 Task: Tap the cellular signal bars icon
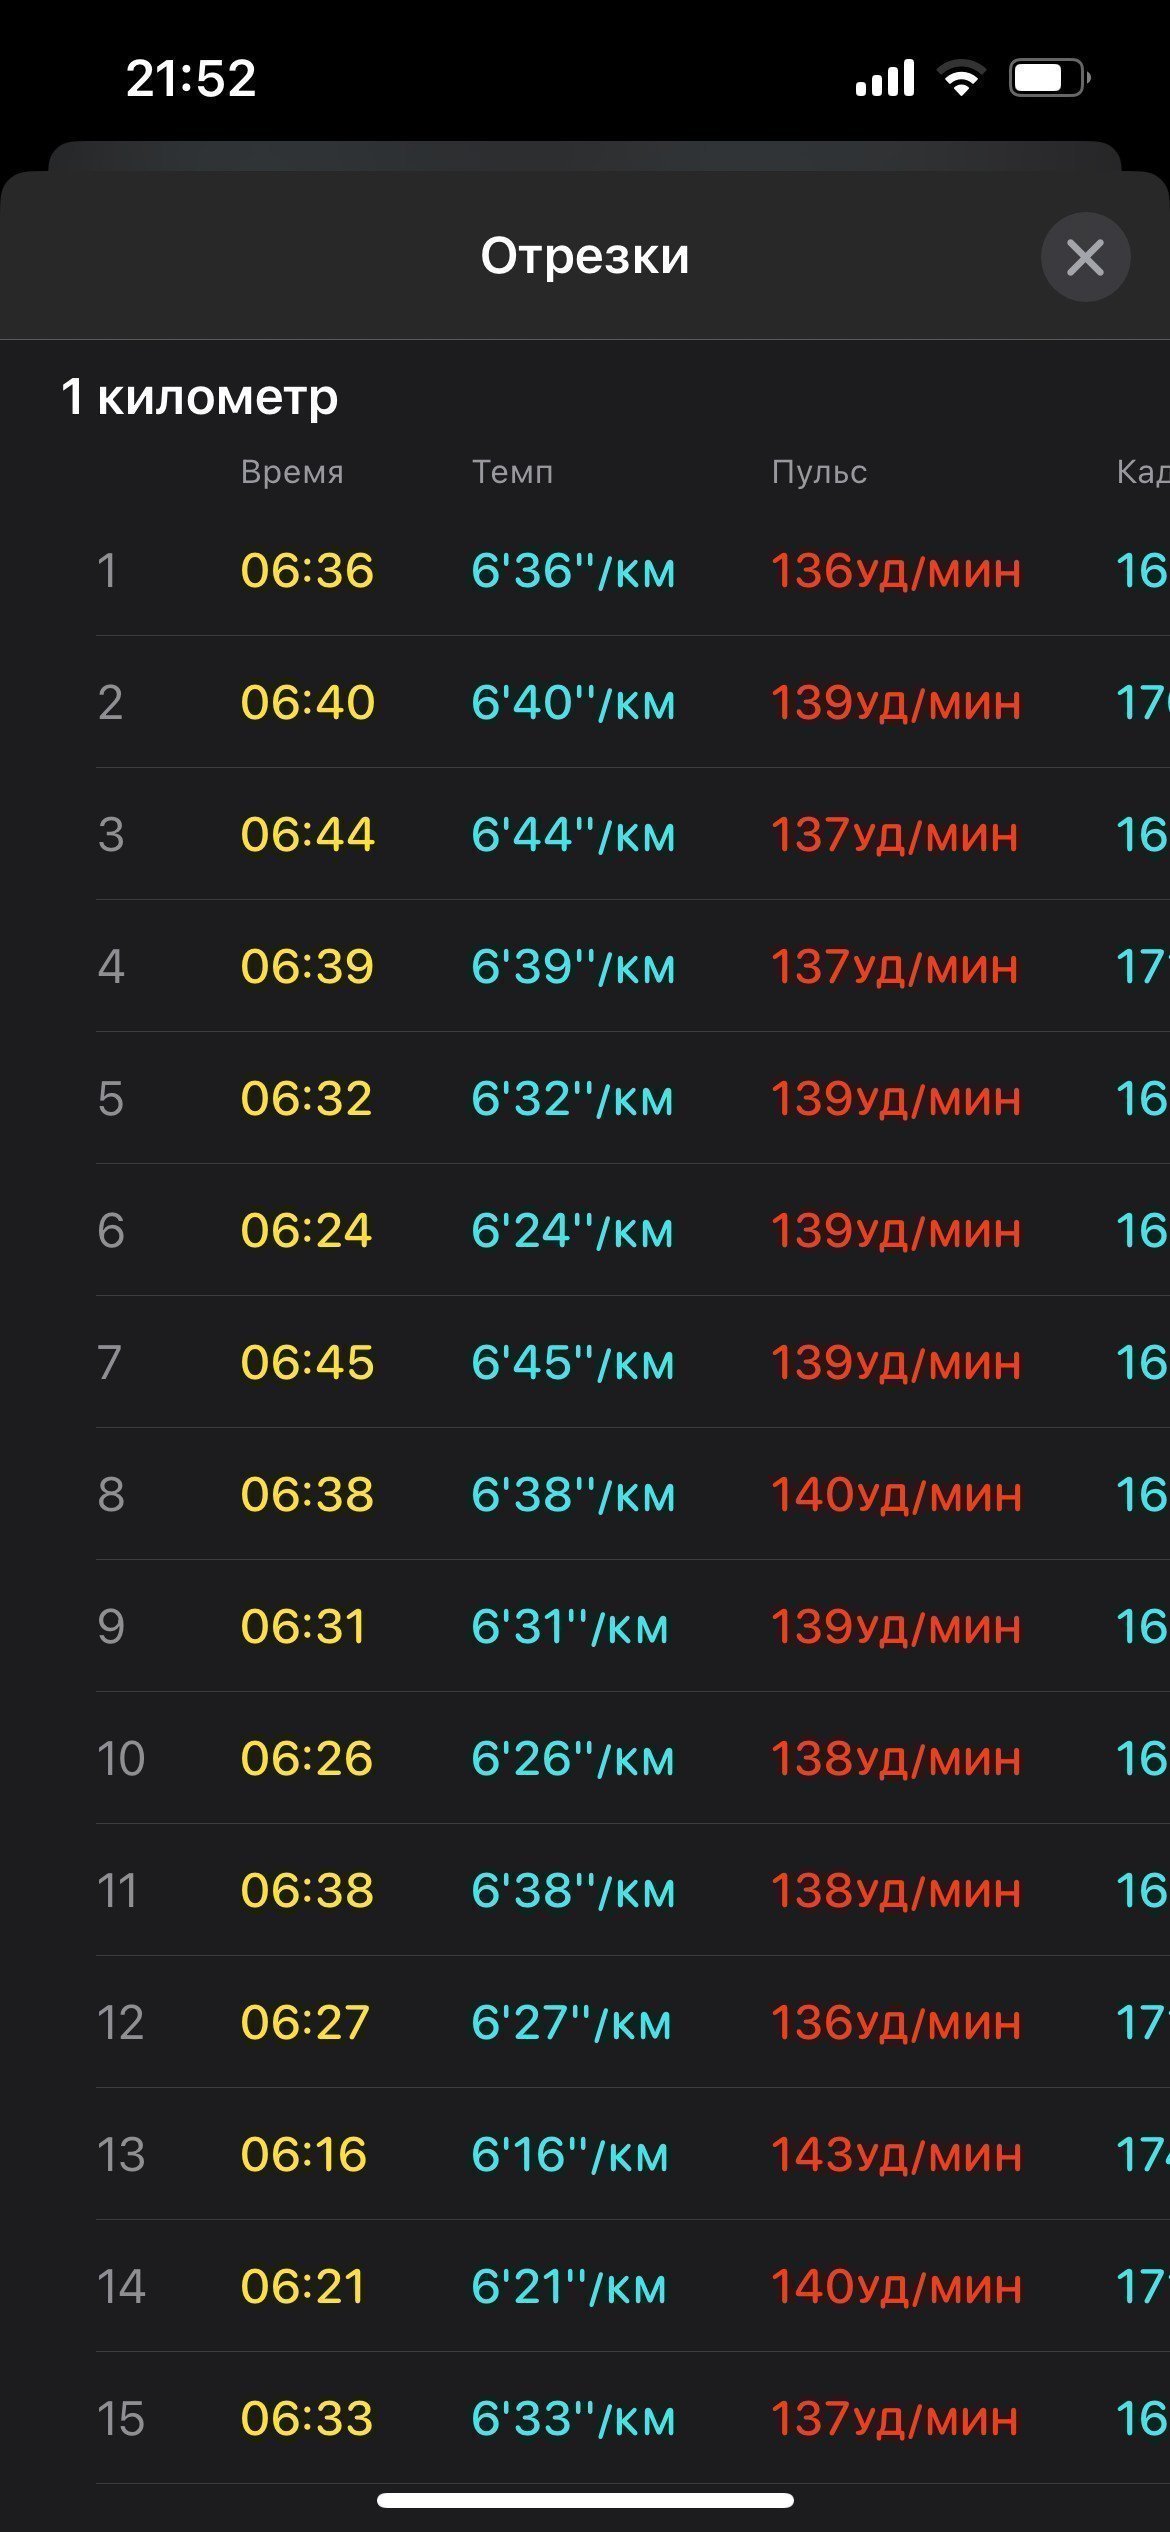(x=885, y=77)
